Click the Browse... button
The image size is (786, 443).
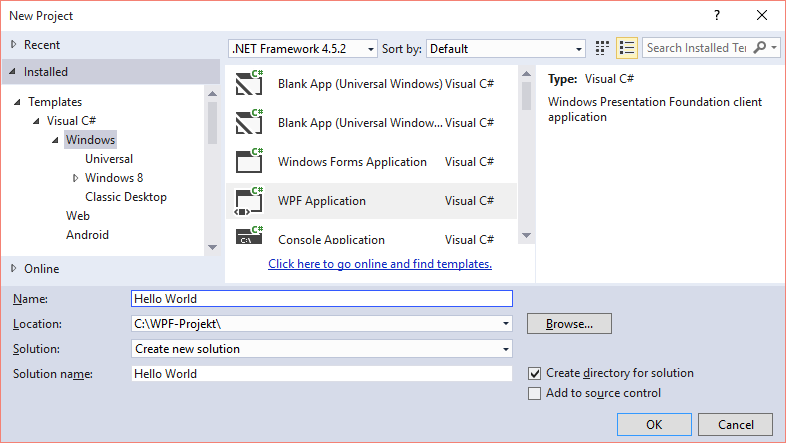pos(569,324)
